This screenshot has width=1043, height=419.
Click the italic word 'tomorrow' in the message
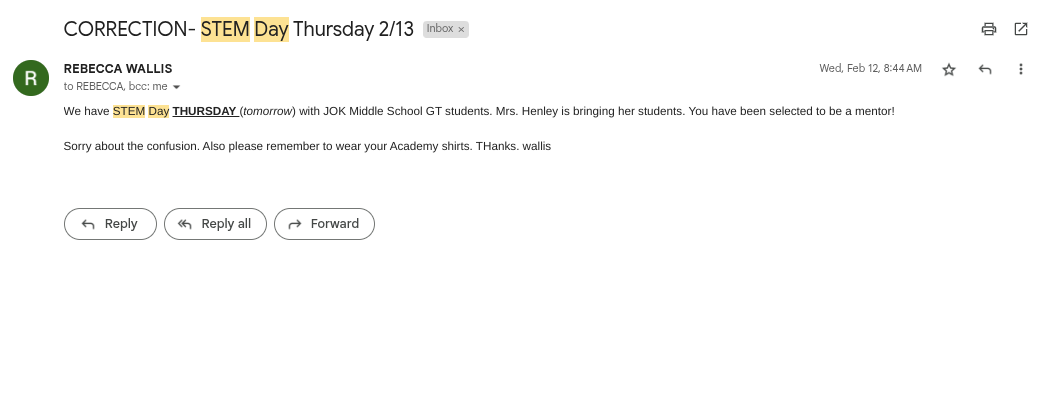point(269,111)
